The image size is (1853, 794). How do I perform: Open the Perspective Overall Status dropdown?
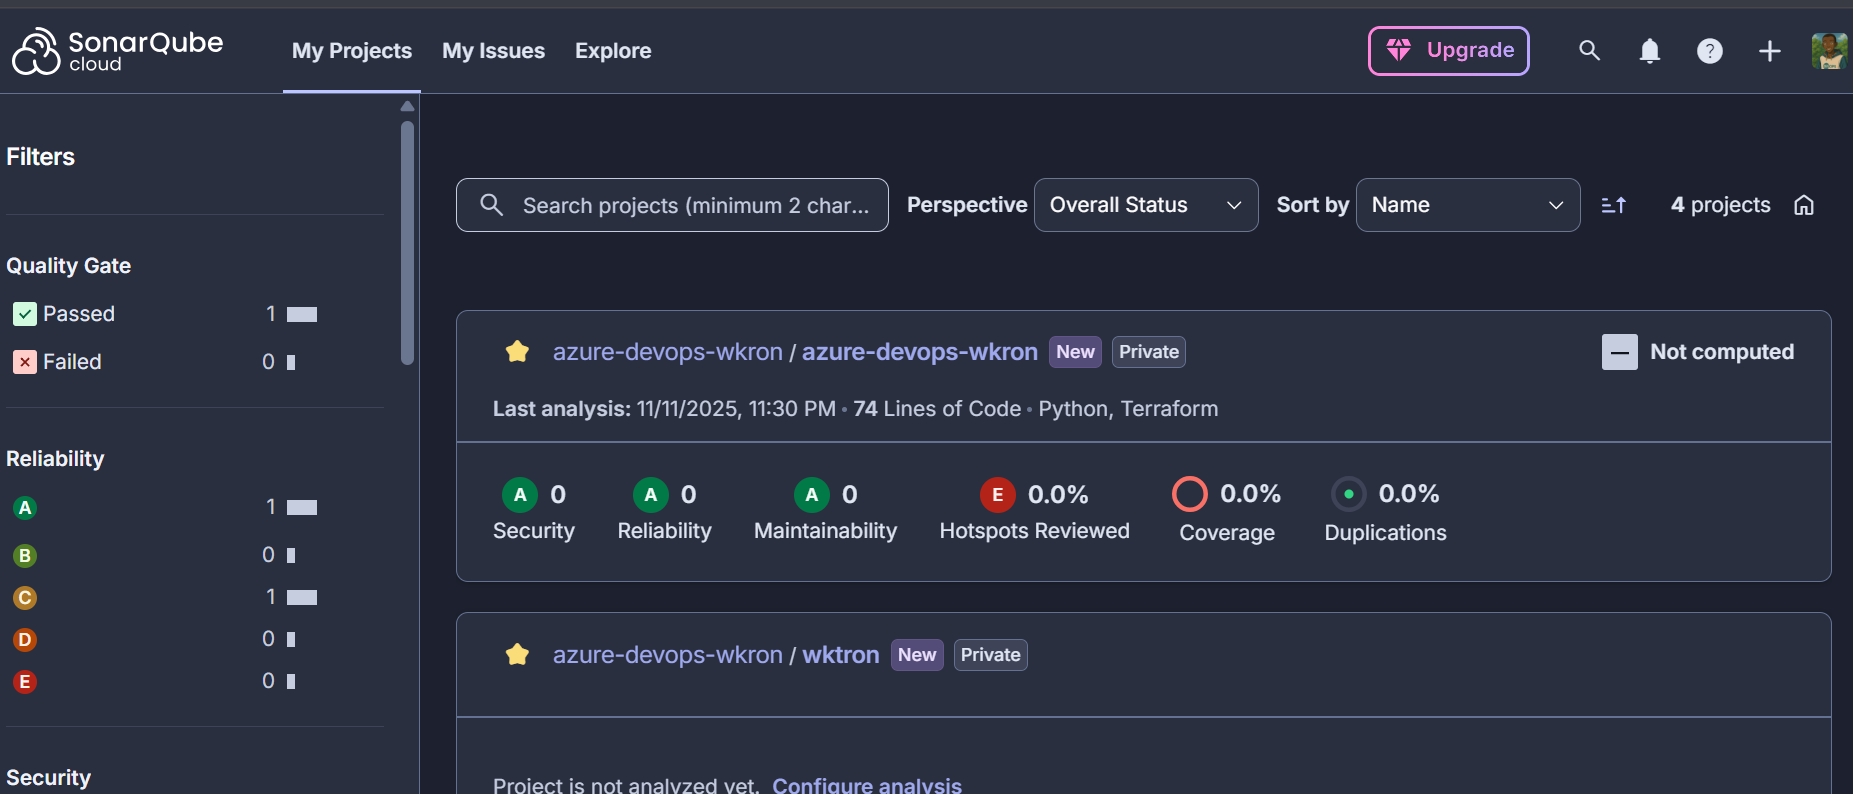(1145, 205)
